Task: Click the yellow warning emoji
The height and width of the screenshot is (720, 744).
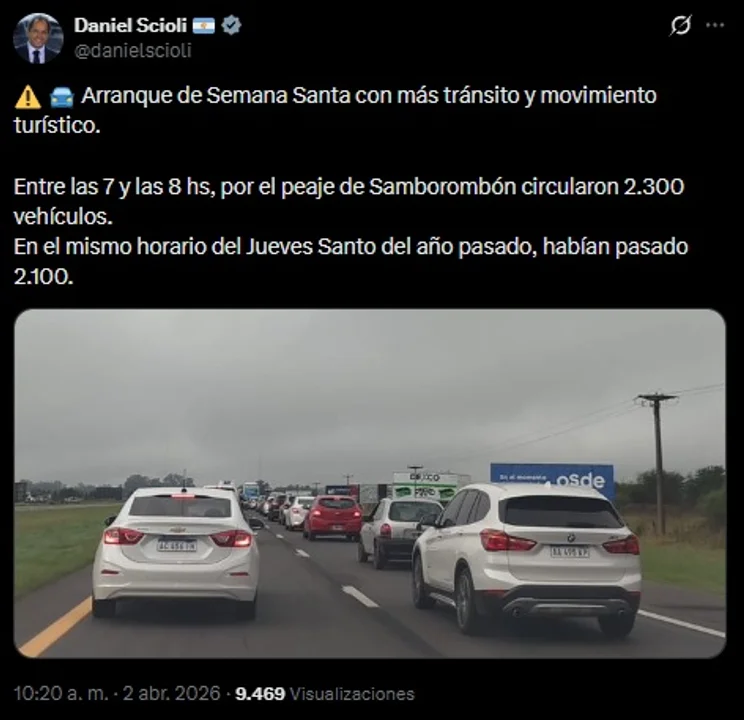Action: pyautogui.click(x=28, y=96)
